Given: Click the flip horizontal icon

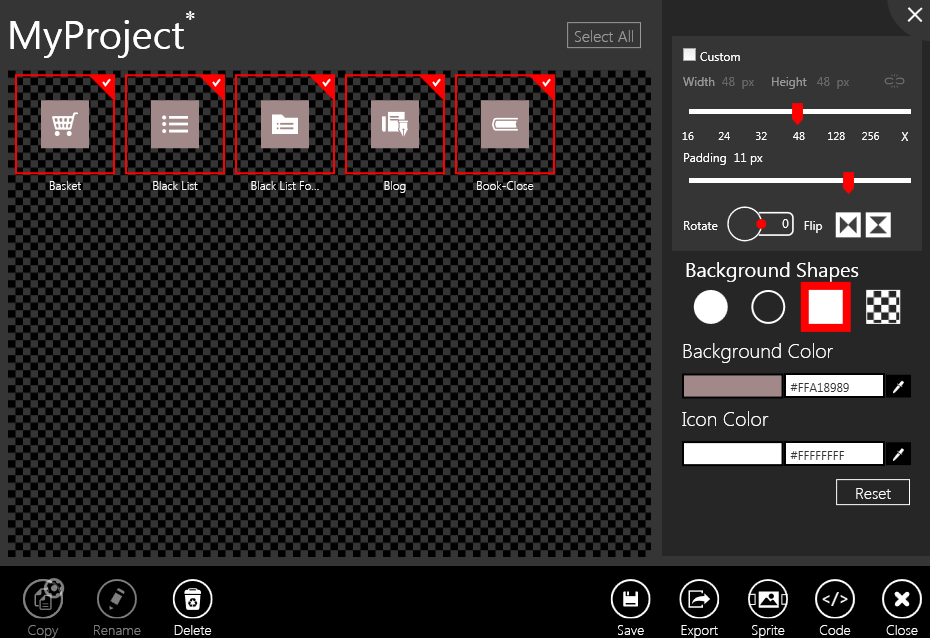Looking at the screenshot, I should pyautogui.click(x=848, y=225).
